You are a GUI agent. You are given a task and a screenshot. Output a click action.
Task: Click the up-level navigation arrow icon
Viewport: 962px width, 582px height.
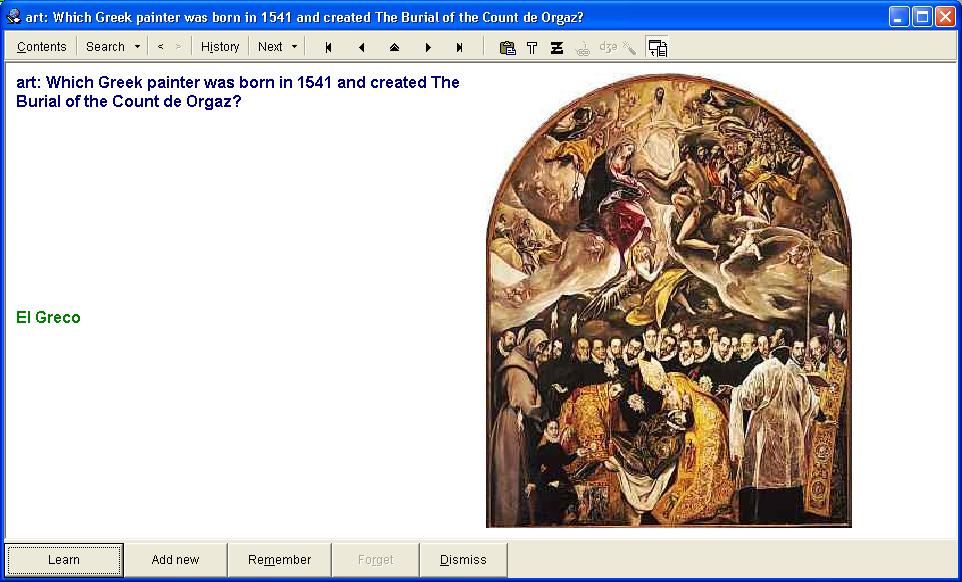[x=394, y=47]
